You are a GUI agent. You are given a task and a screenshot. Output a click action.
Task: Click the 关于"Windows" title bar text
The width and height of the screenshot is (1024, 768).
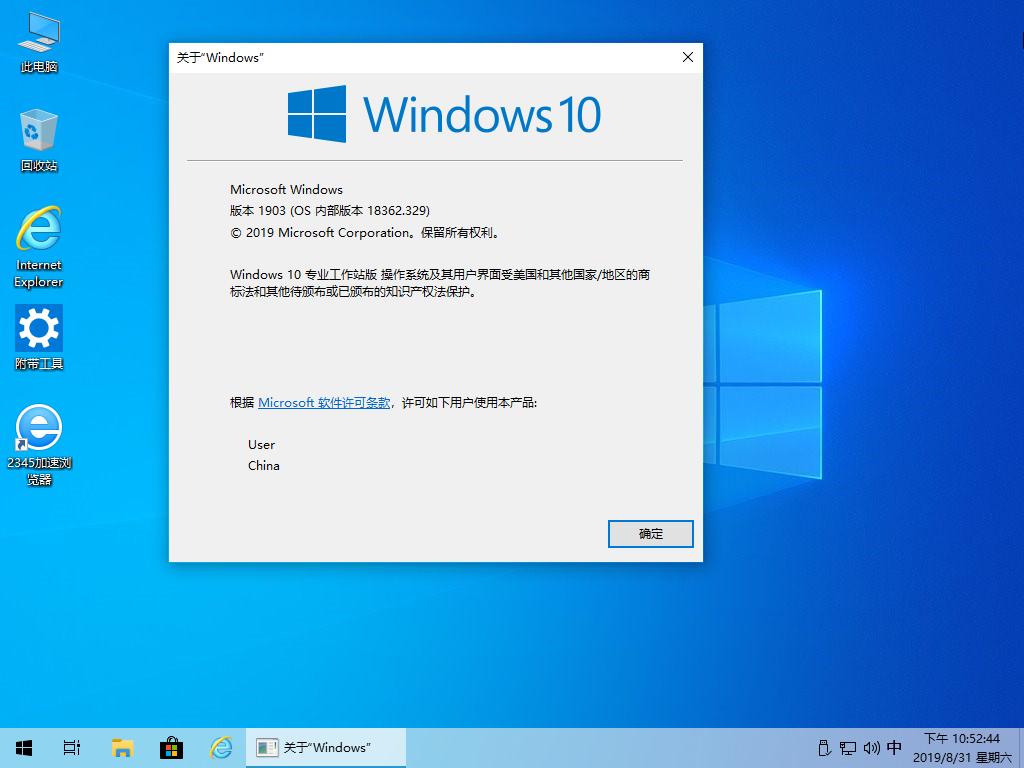point(220,57)
